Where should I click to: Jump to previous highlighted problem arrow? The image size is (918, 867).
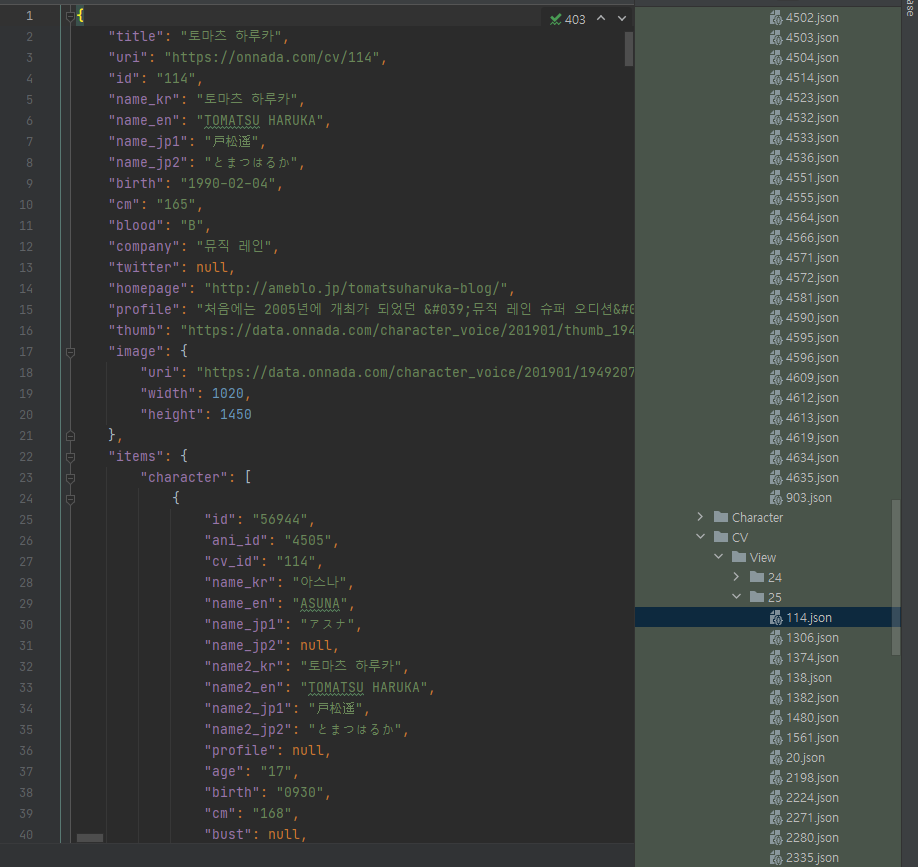(601, 18)
